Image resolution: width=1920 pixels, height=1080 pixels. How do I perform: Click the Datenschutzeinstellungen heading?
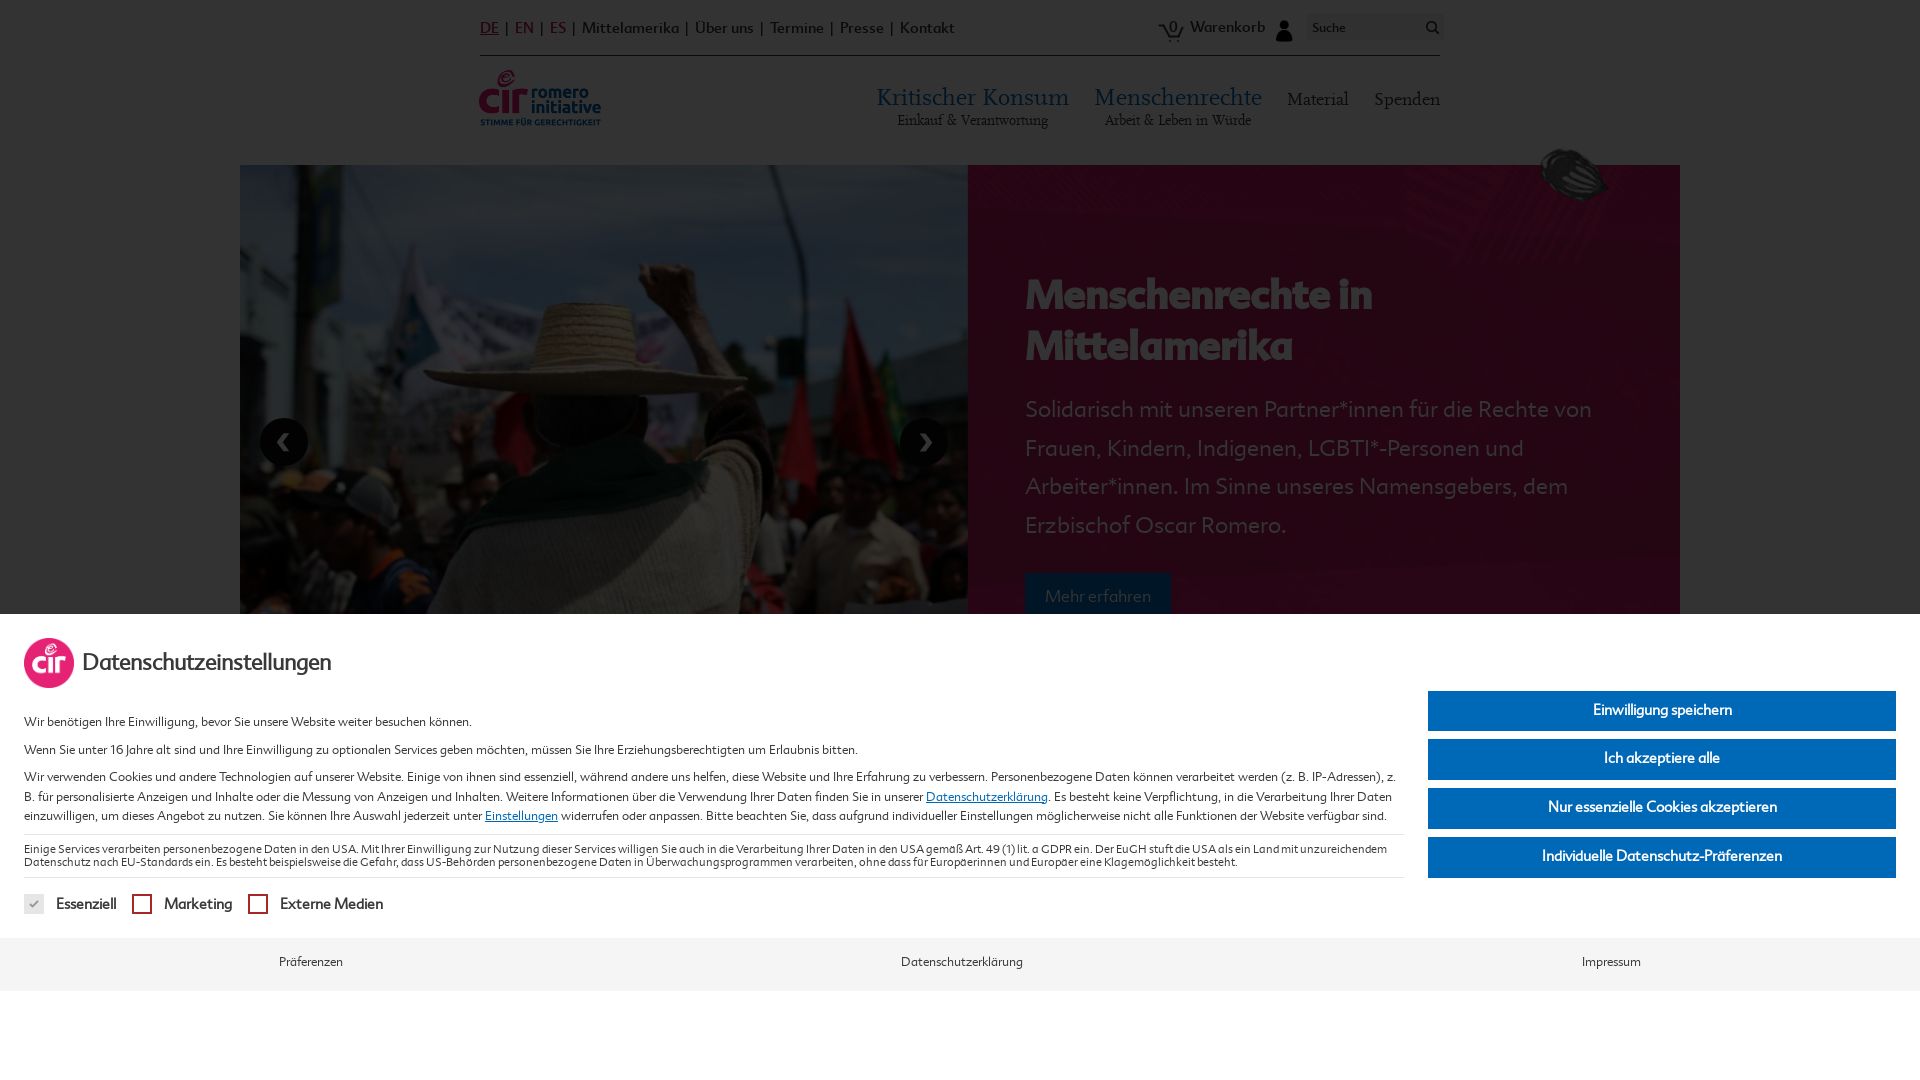coord(207,663)
